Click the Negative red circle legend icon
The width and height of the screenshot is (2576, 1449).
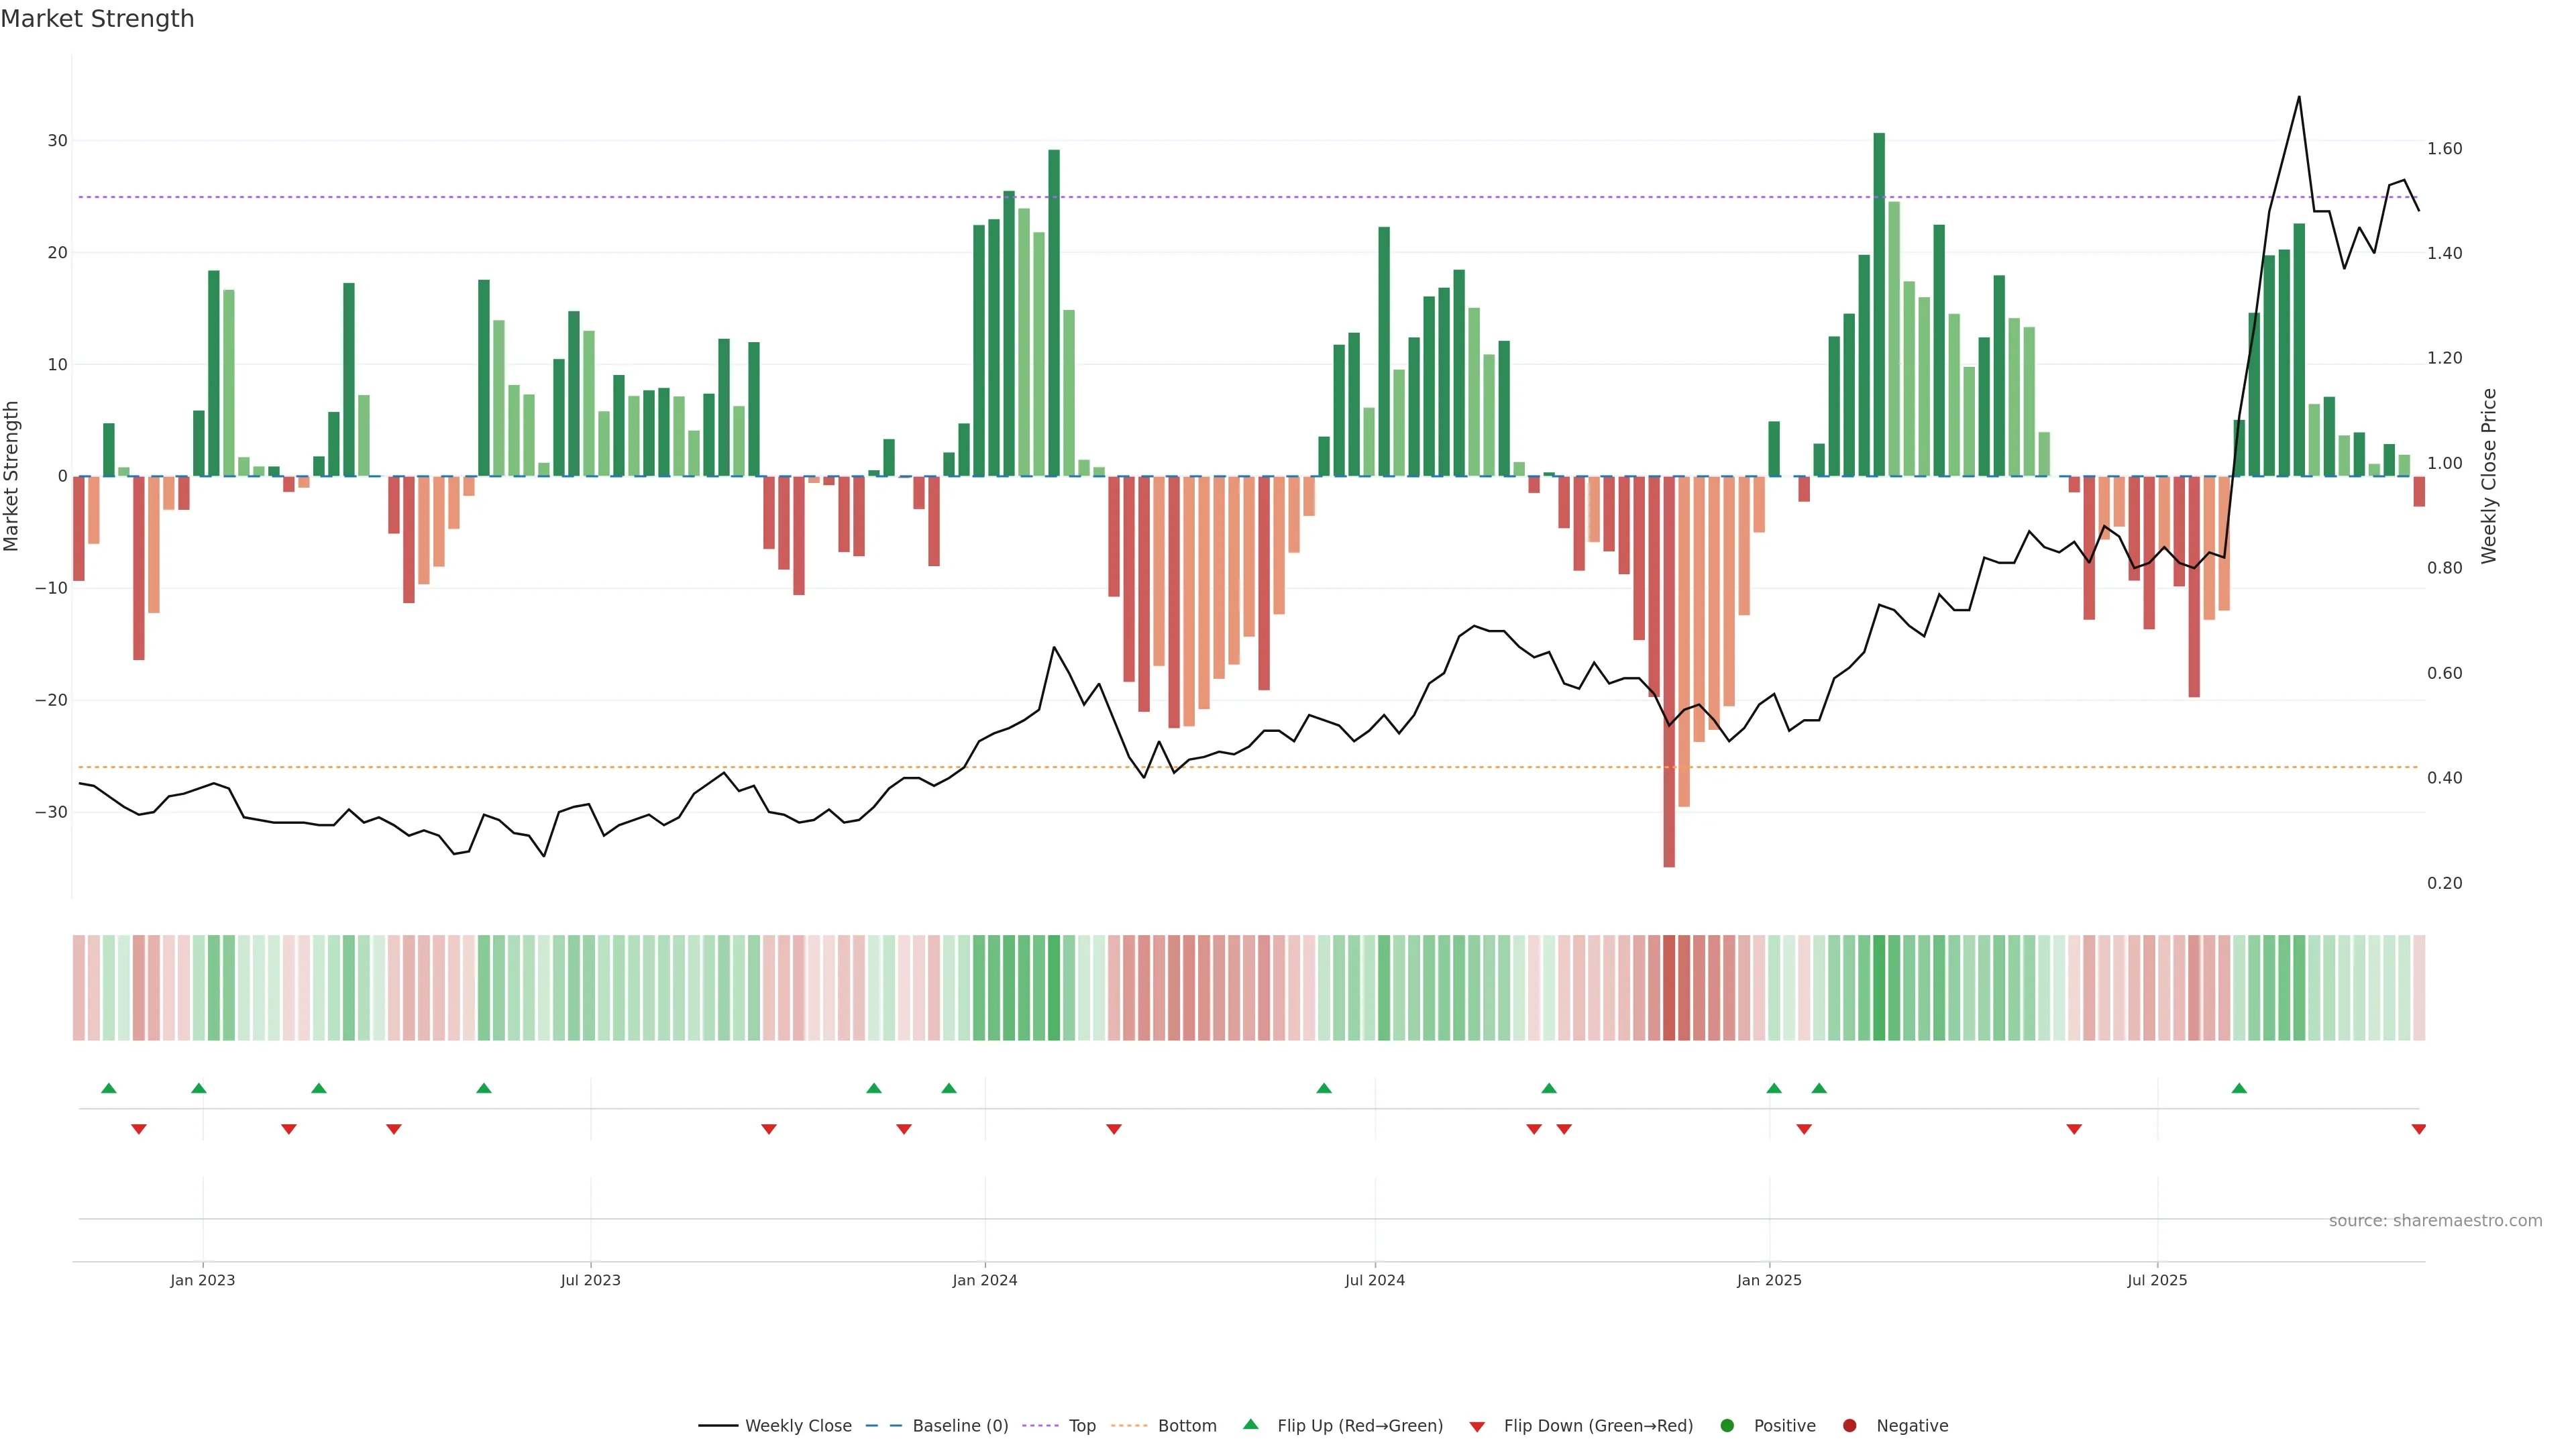pyautogui.click(x=1849, y=1426)
